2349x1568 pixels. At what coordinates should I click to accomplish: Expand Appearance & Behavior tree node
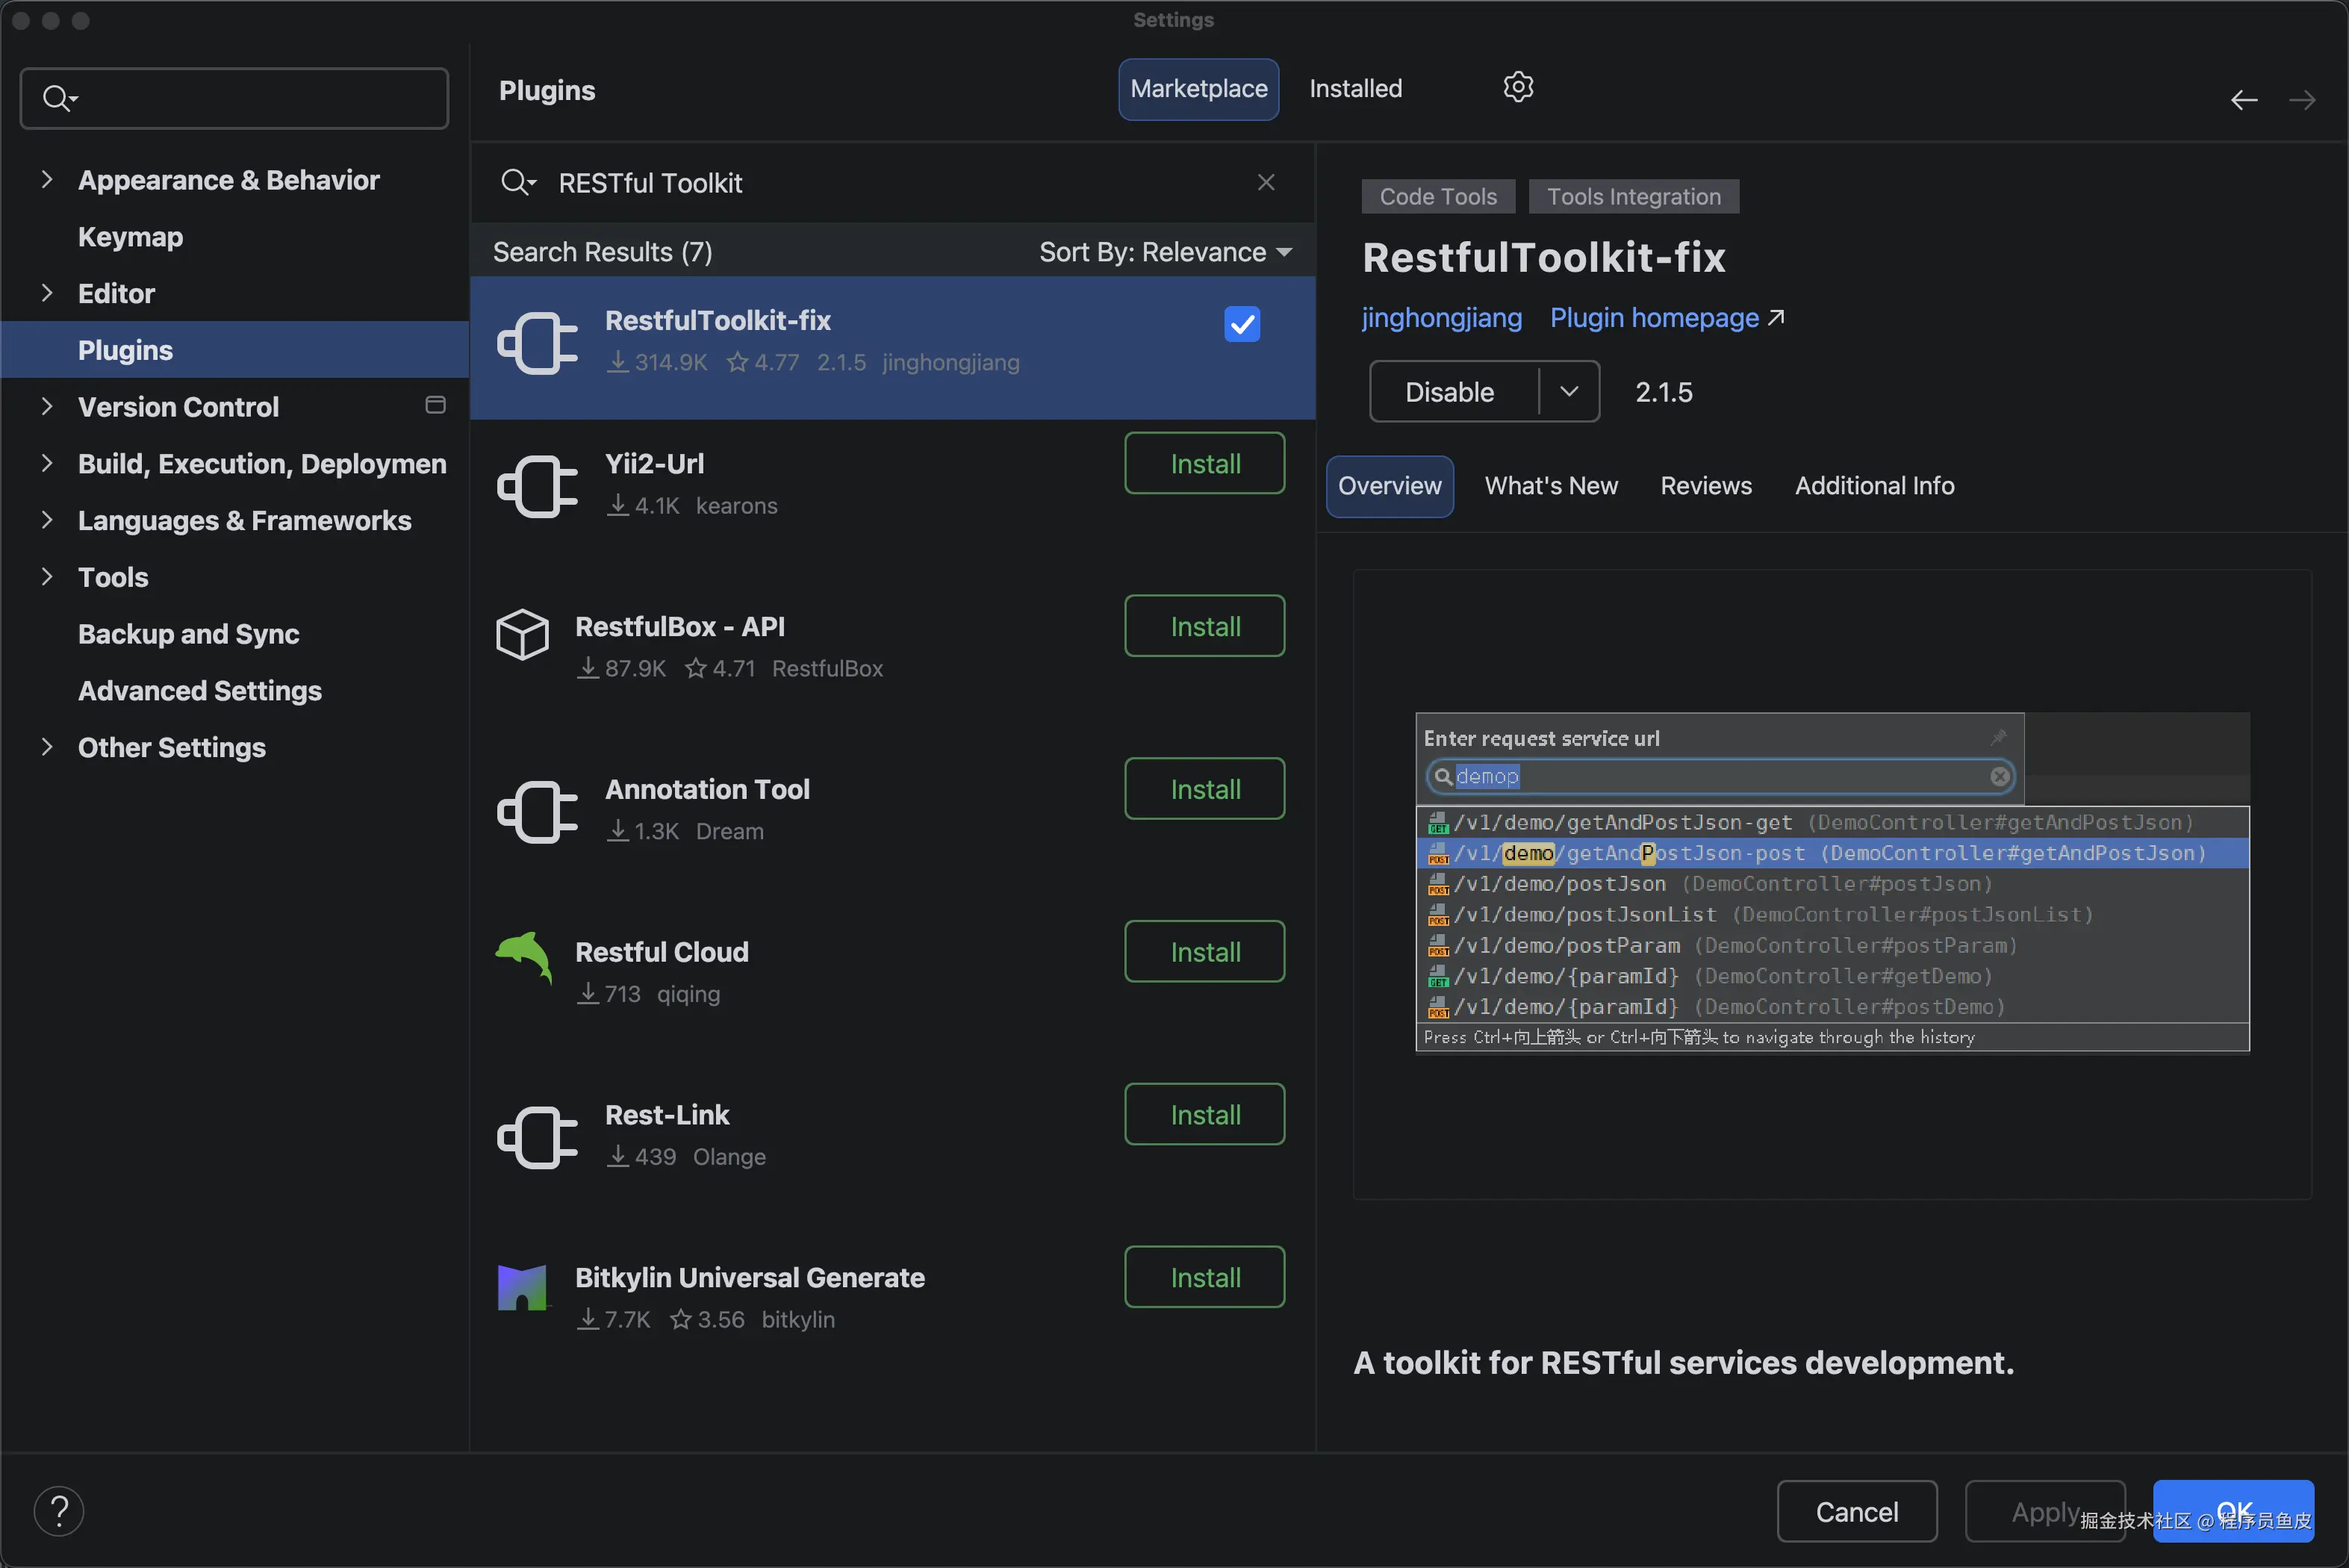(46, 180)
